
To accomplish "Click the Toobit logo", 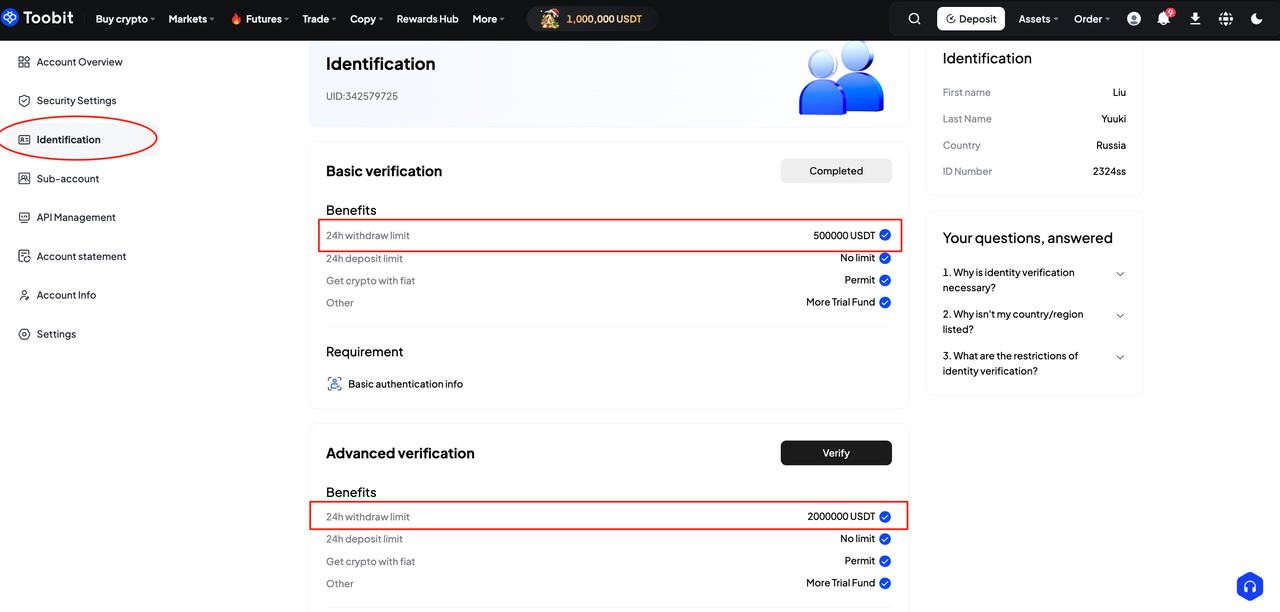I will coord(40,18).
